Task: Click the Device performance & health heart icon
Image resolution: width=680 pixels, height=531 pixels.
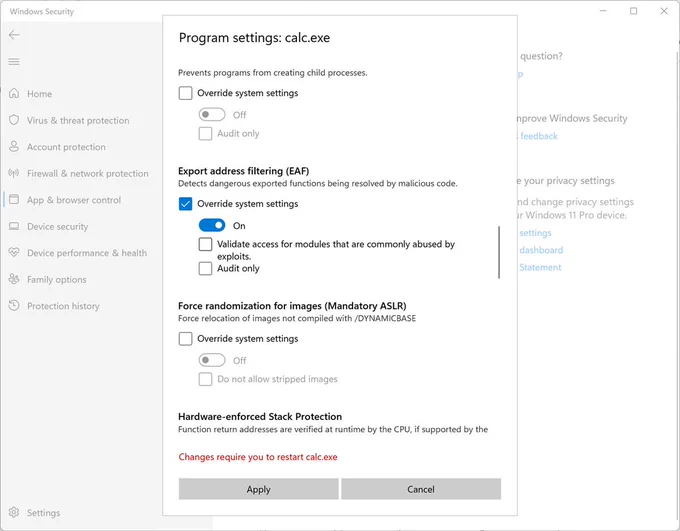Action: [x=14, y=252]
